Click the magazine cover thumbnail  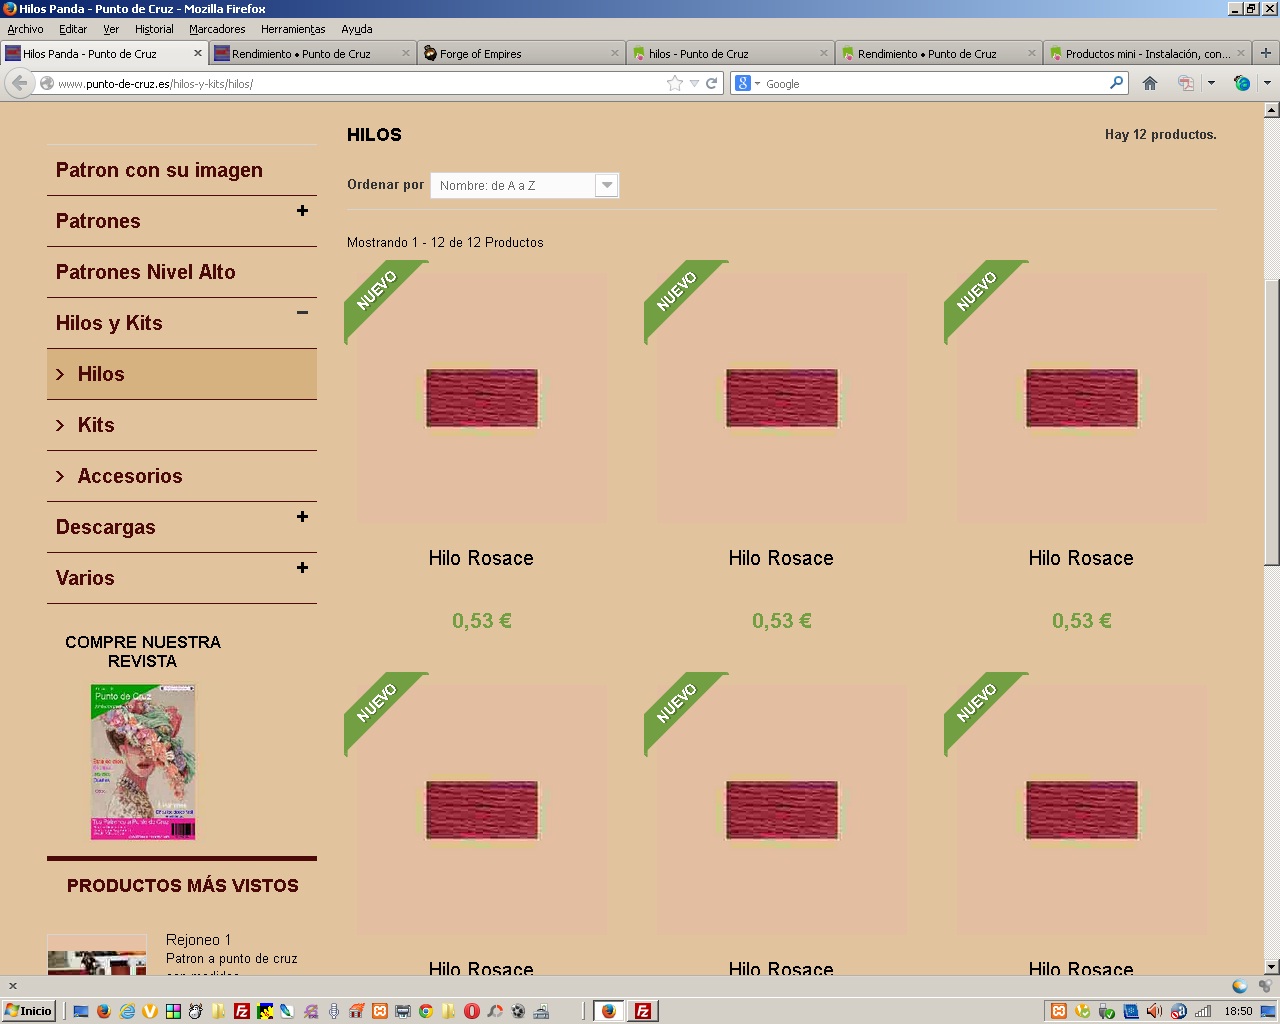[143, 762]
